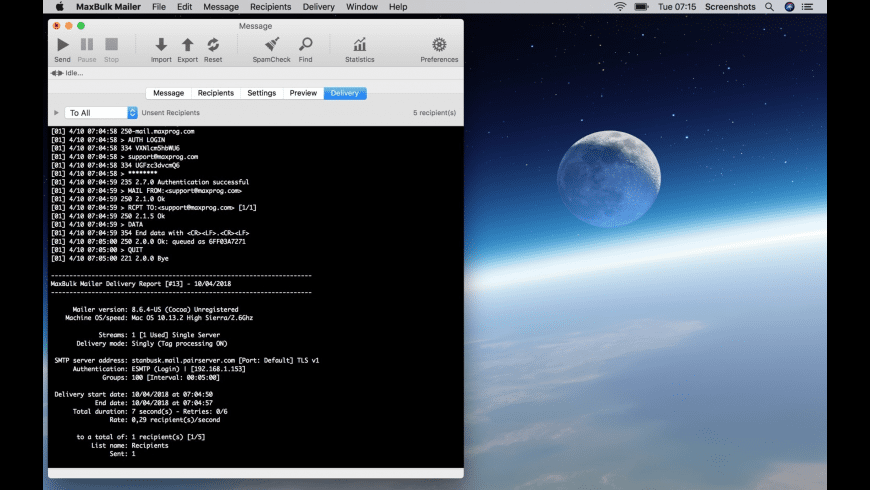Select the Settings tab
Image resolution: width=870 pixels, height=490 pixels.
pyautogui.click(x=261, y=93)
